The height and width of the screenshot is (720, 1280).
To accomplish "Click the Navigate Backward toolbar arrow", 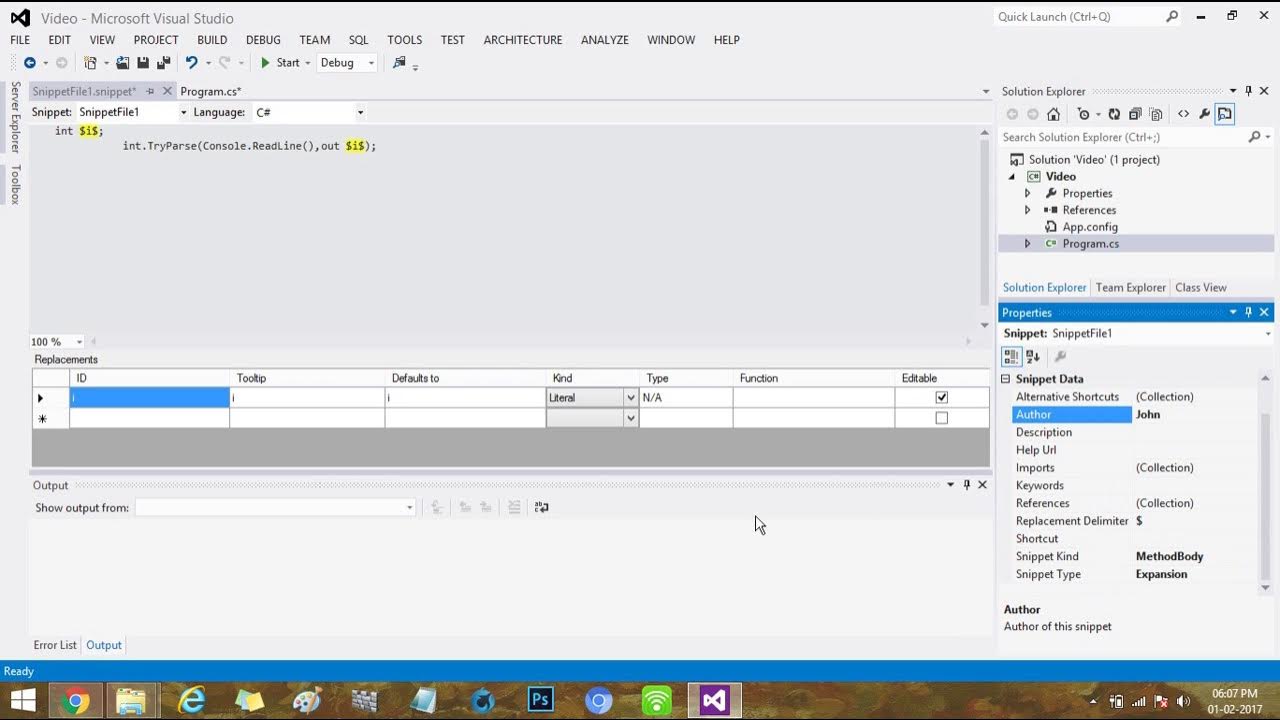I will tap(30, 63).
